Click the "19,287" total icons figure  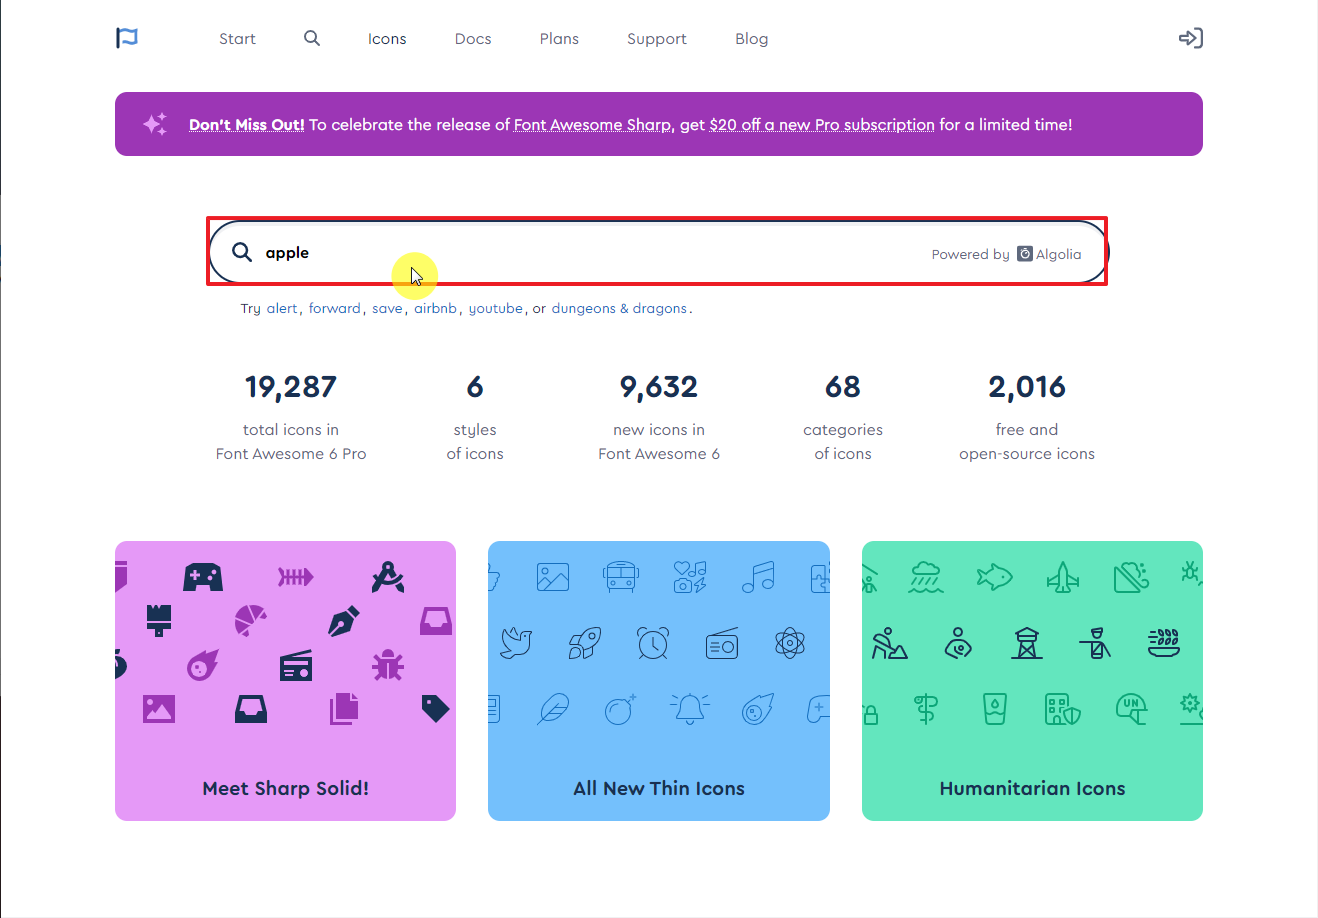pyautogui.click(x=291, y=387)
